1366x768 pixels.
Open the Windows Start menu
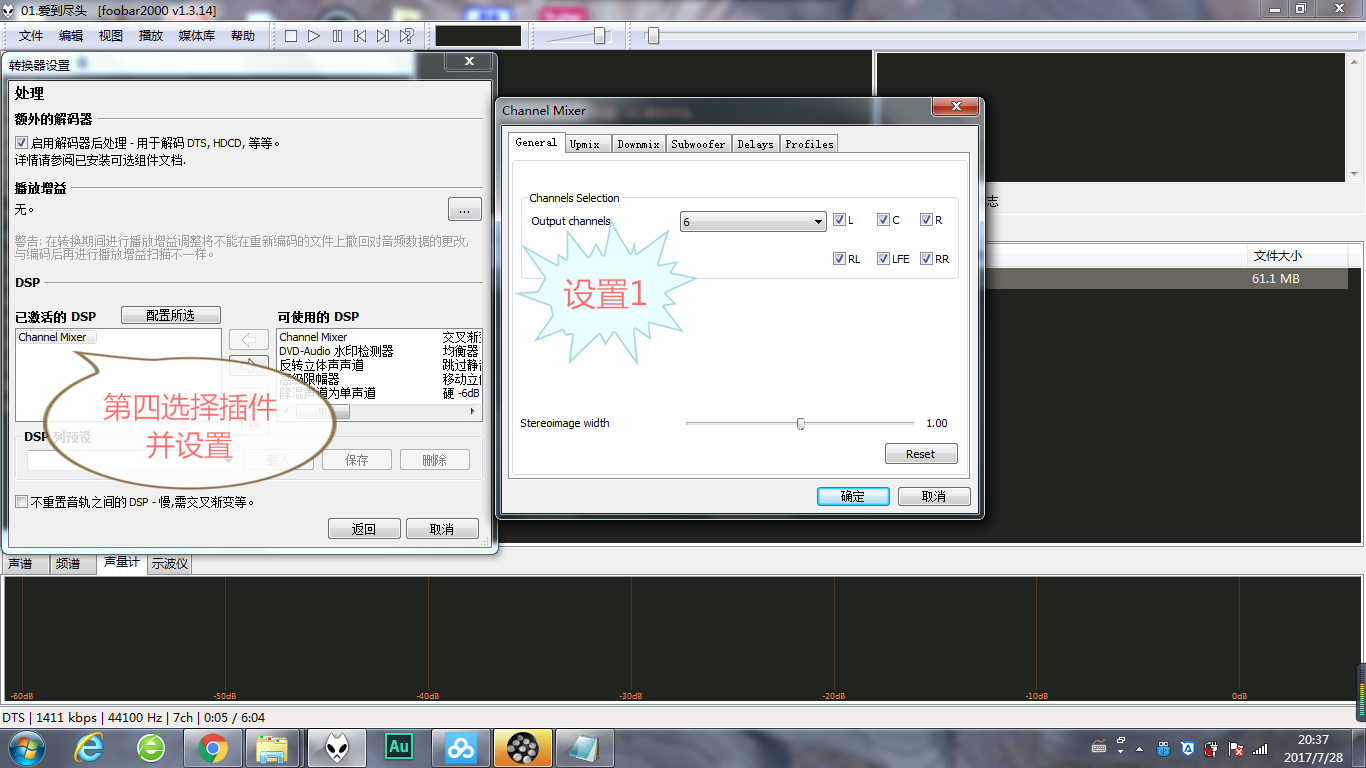[x=27, y=747]
